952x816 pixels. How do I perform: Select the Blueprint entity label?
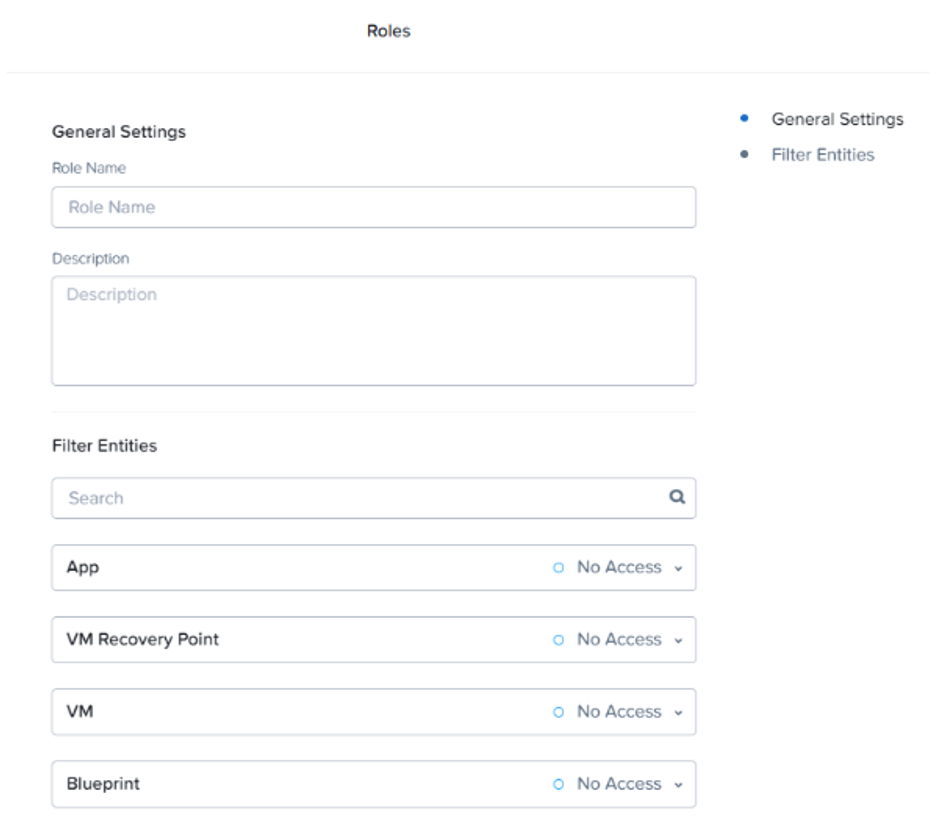point(103,784)
